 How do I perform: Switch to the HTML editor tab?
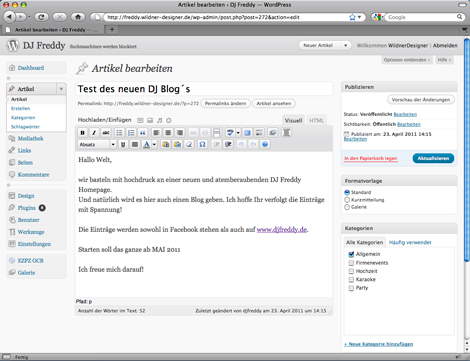[x=316, y=120]
